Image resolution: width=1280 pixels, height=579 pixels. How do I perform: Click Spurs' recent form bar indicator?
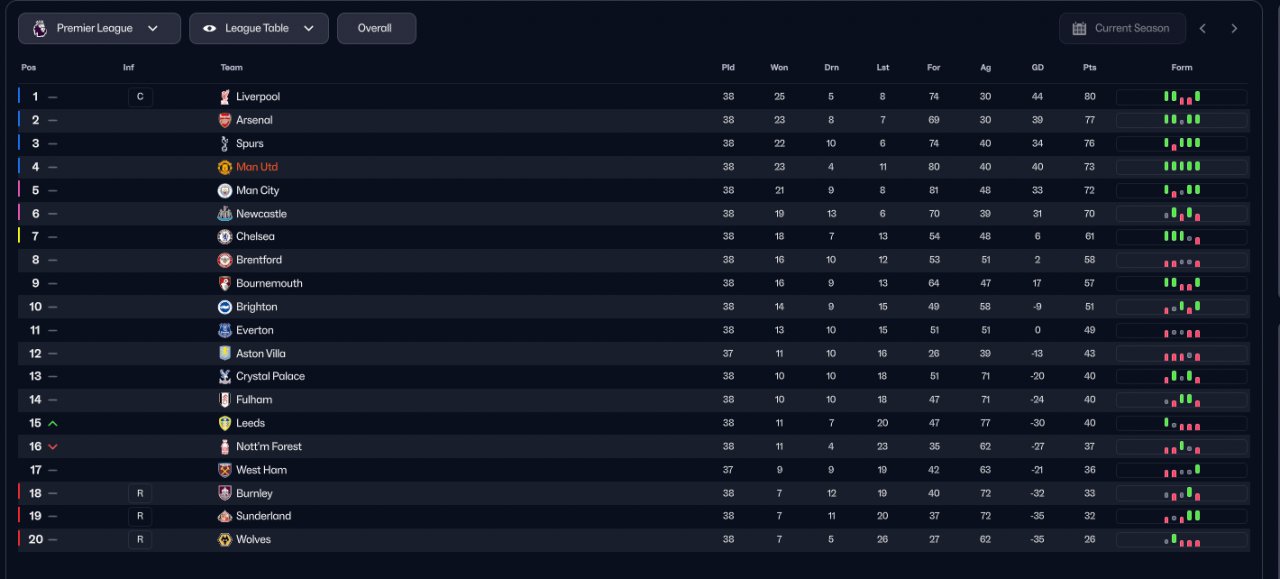click(1181, 144)
